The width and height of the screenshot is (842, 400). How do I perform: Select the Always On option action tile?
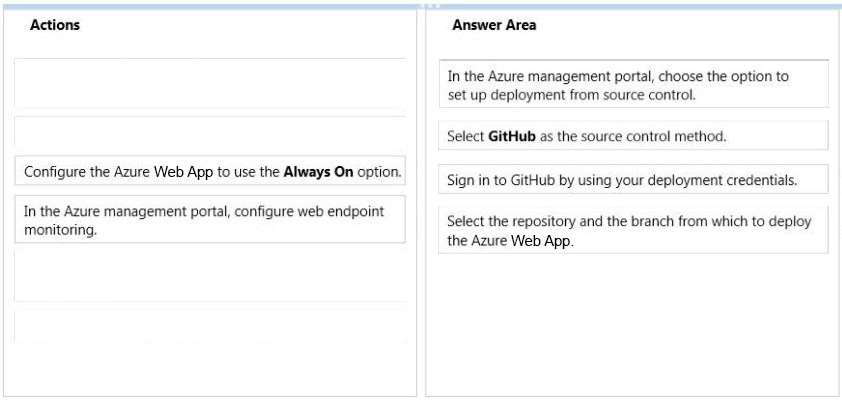210,171
